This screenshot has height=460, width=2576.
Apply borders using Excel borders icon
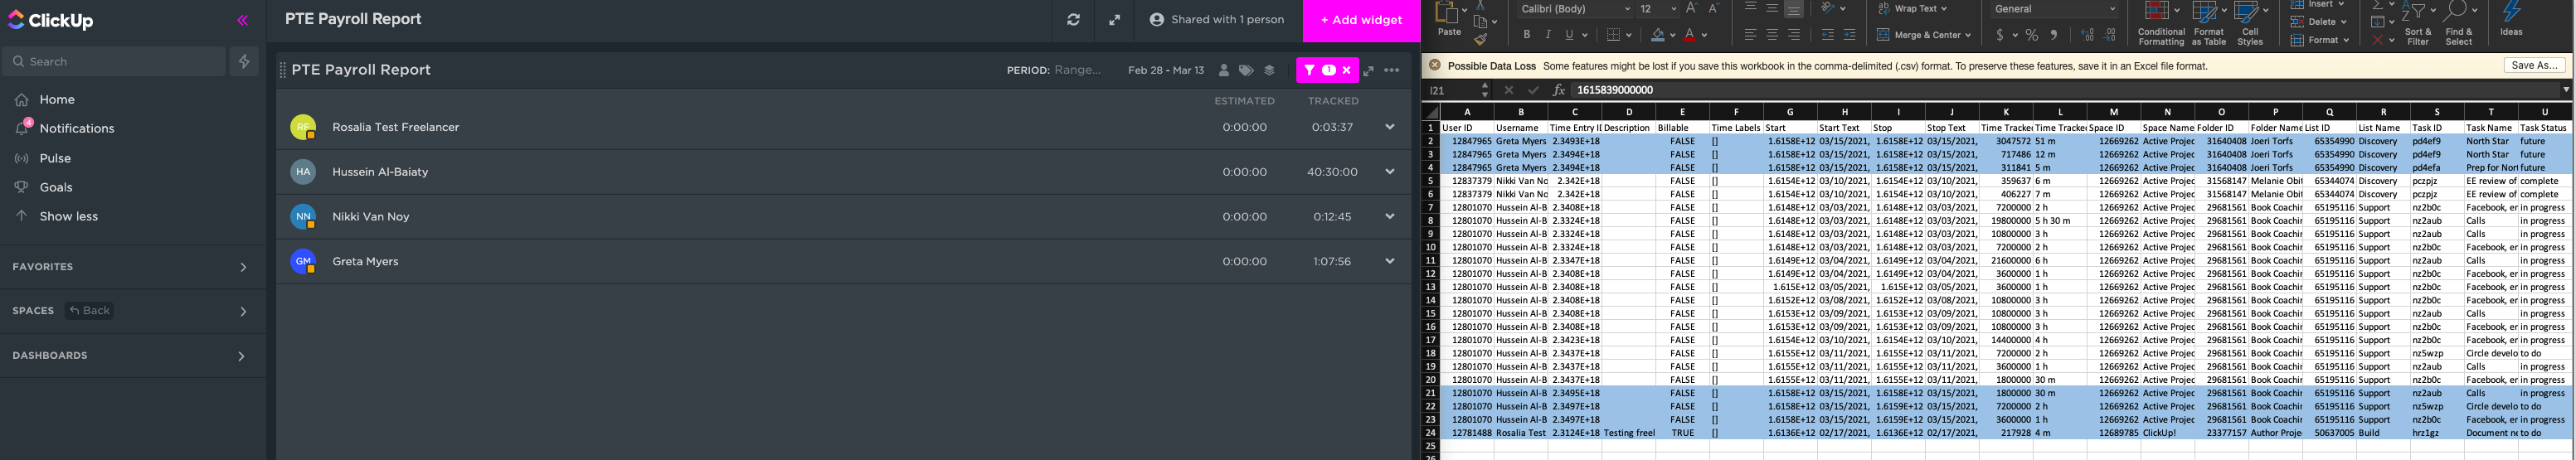tap(1613, 35)
